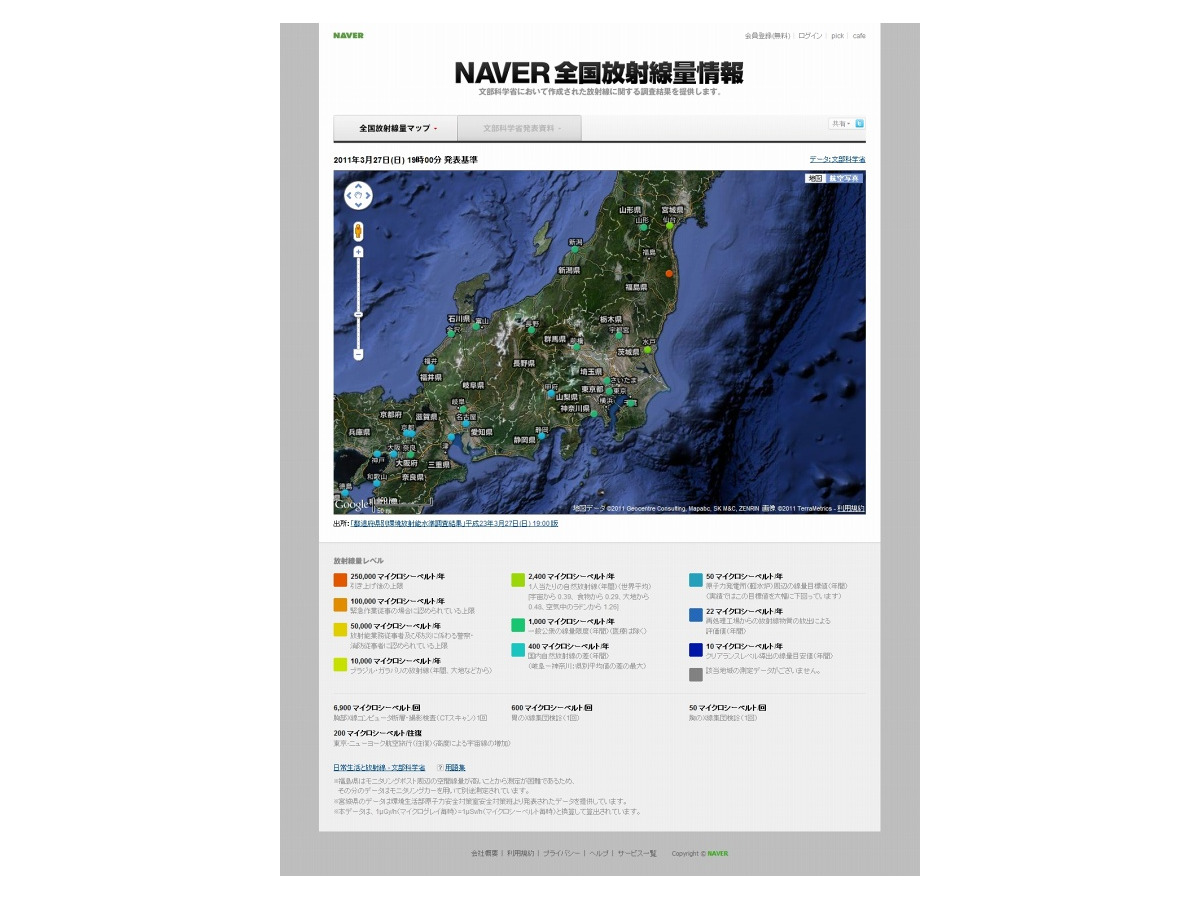The width and height of the screenshot is (1200, 900).
Task: Click the footer サービス一覧 link
Action: pos(637,854)
